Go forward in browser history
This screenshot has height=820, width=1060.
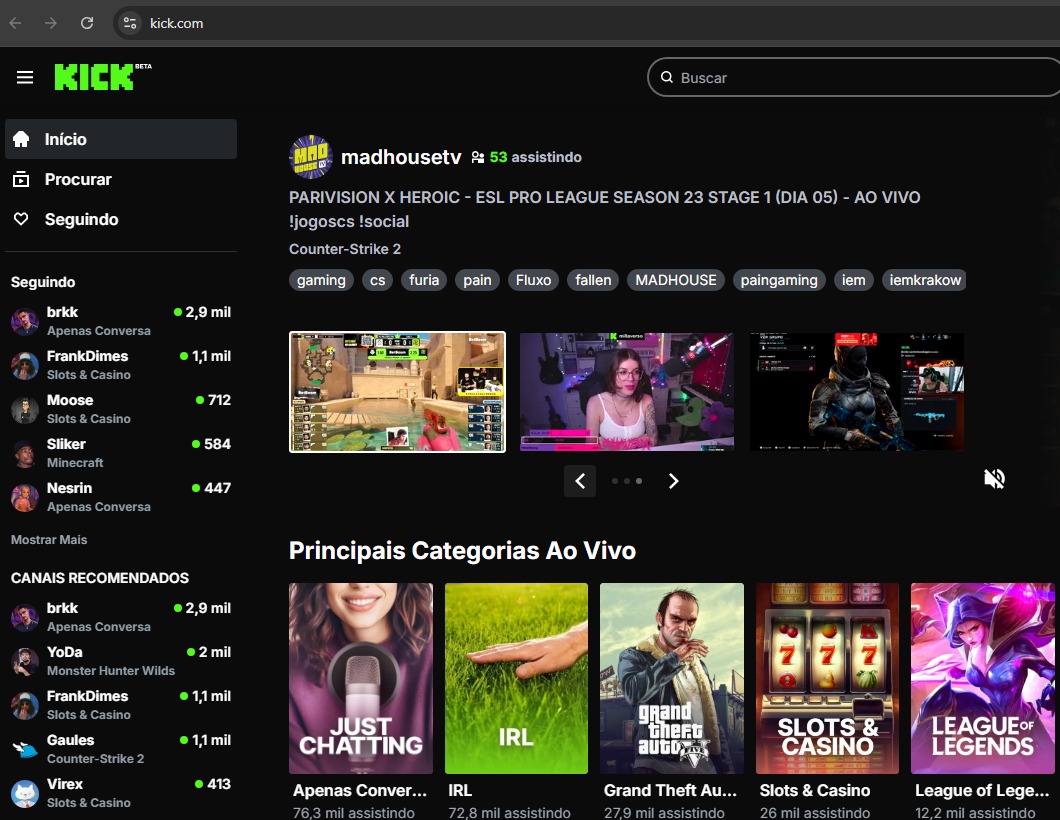click(51, 23)
